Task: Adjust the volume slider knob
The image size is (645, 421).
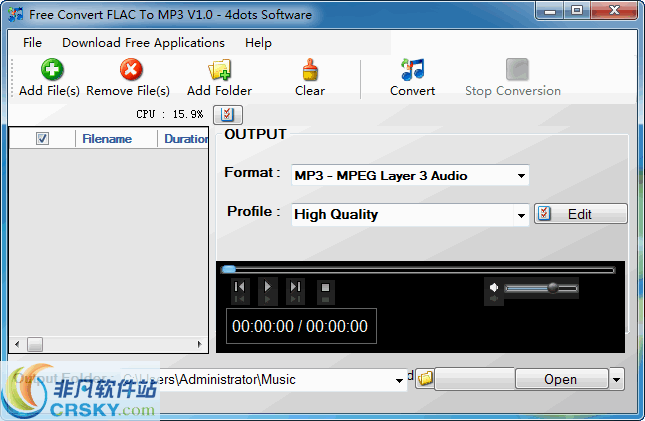Action: pyautogui.click(x=553, y=288)
